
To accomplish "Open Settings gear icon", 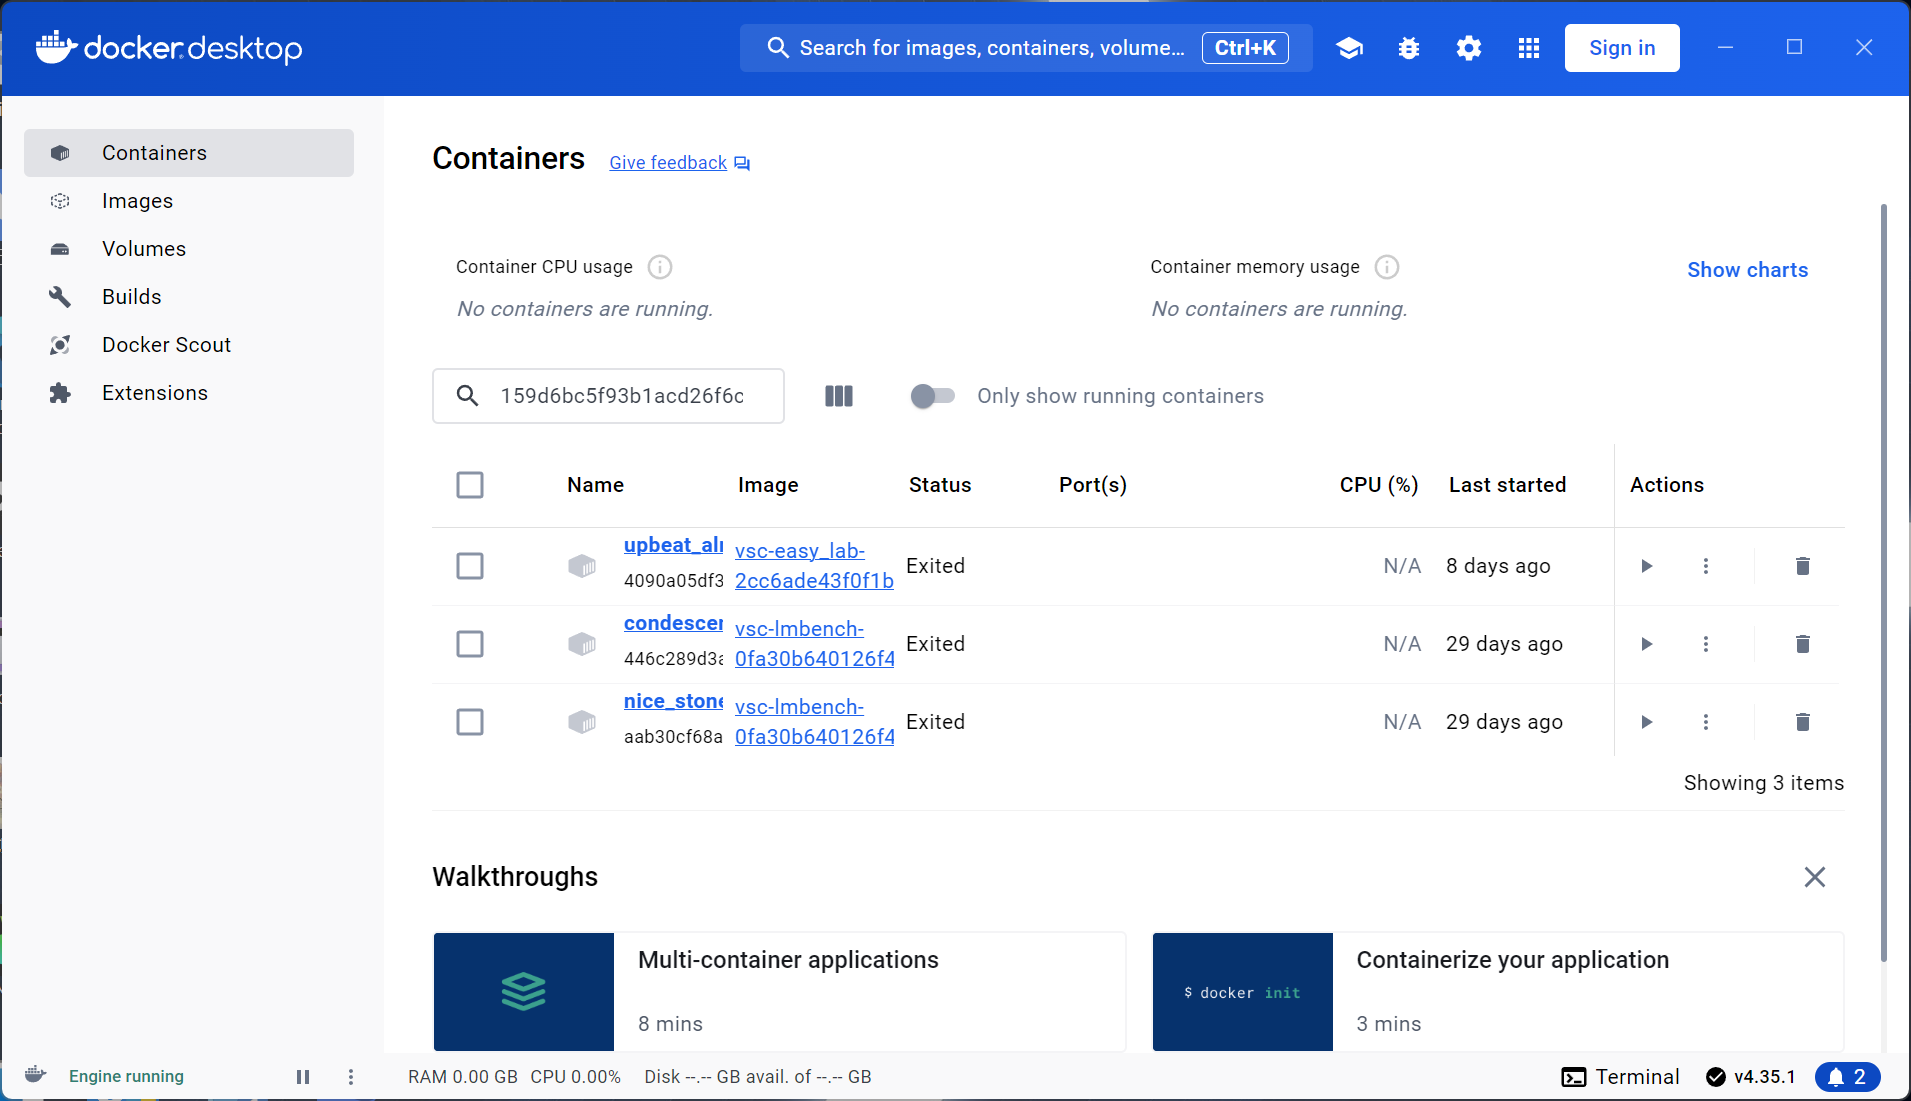I will click(x=1469, y=48).
